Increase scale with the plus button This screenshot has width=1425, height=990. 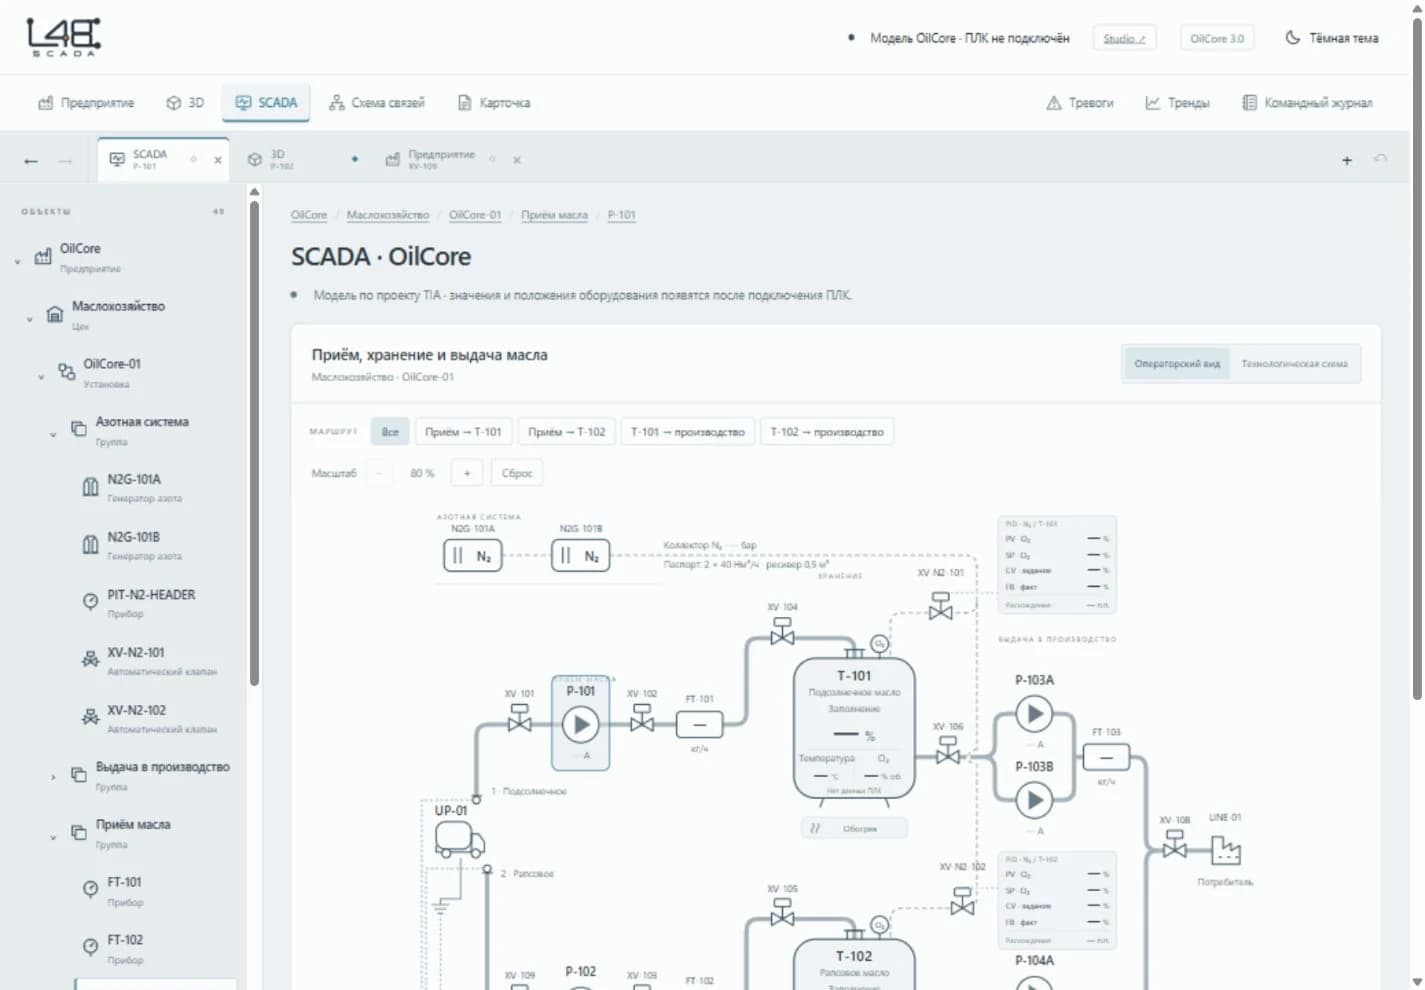click(467, 473)
